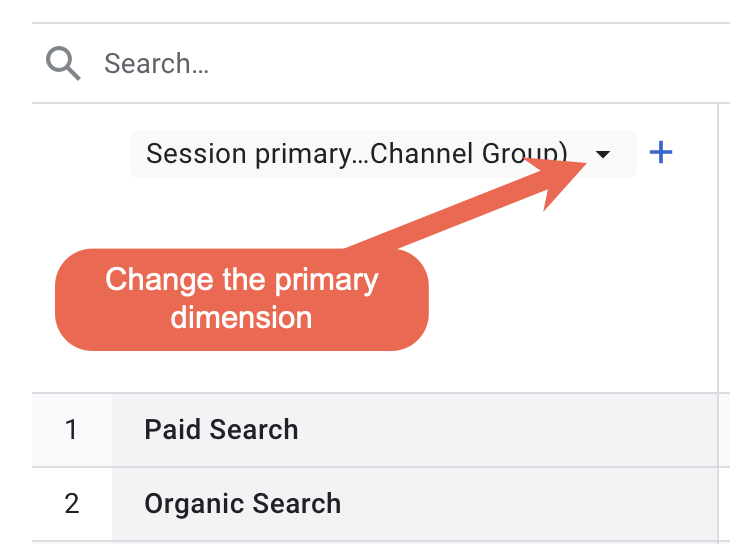The width and height of the screenshot is (730, 544).
Task: Click the black caret beside Channel Group
Action: 602,154
